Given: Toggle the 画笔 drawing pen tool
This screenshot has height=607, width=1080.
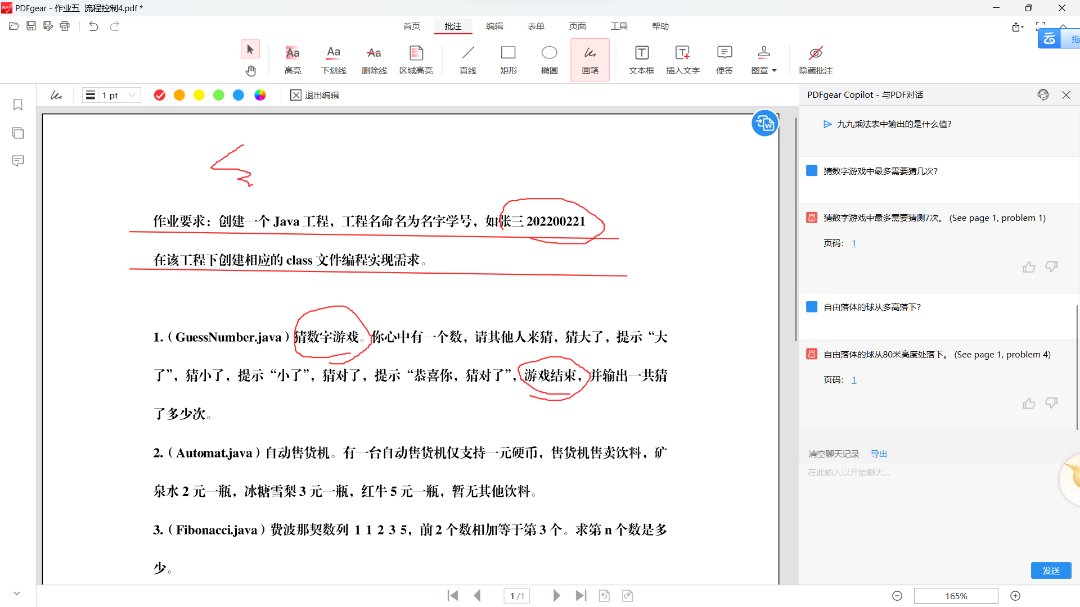Looking at the screenshot, I should point(590,58).
